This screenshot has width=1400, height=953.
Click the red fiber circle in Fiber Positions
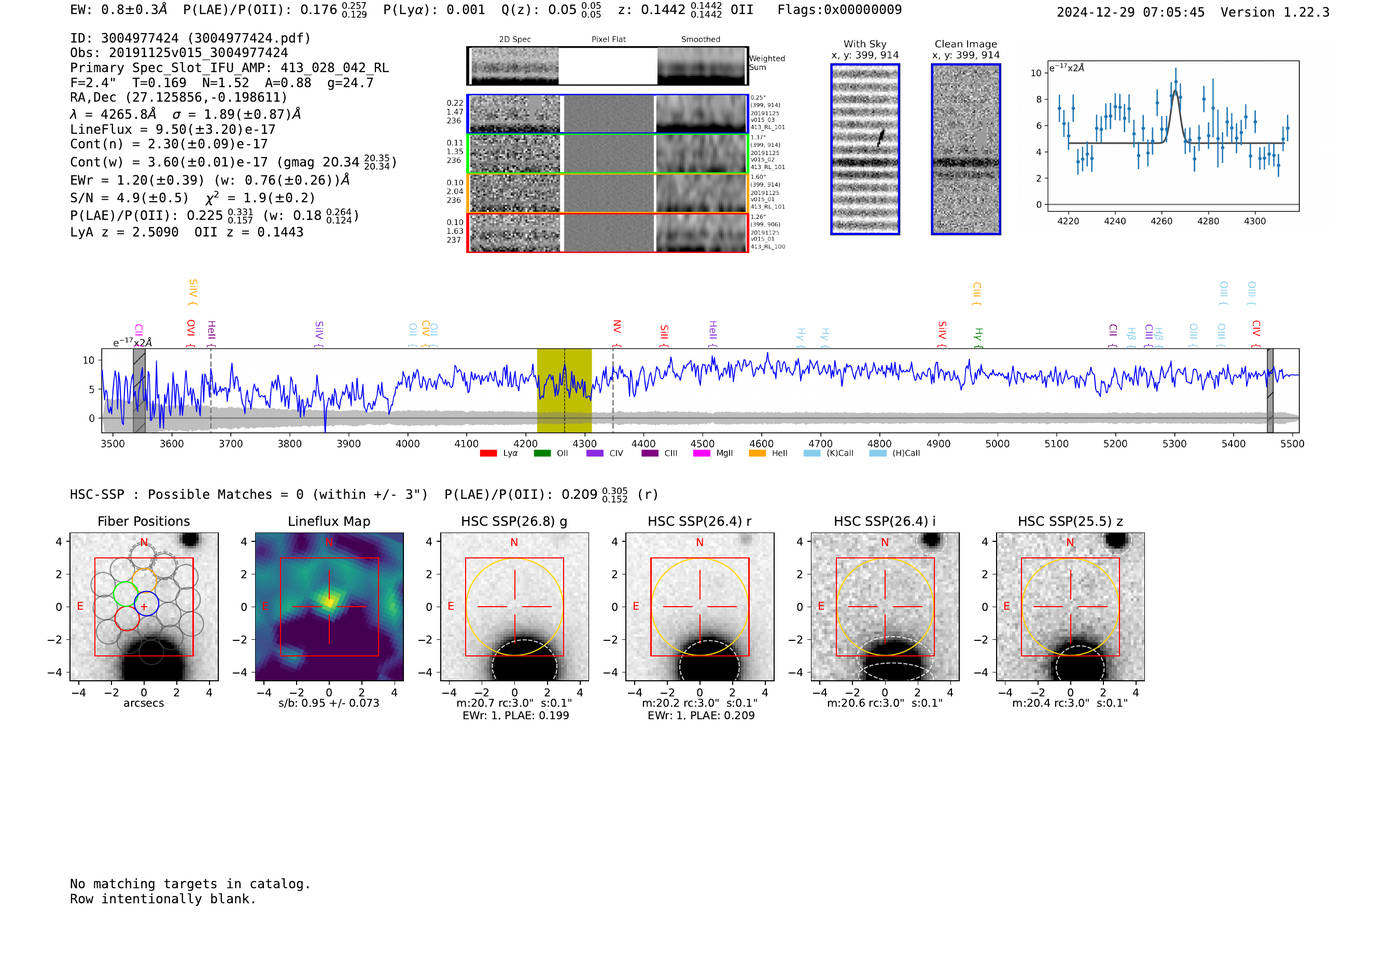[127, 618]
